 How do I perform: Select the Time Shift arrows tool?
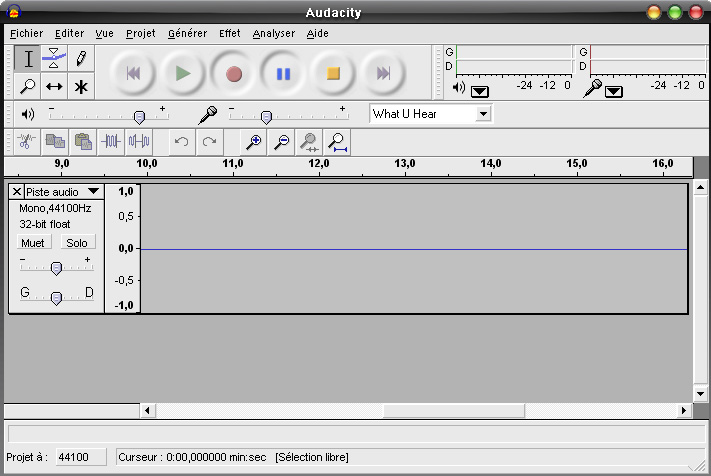point(54,86)
